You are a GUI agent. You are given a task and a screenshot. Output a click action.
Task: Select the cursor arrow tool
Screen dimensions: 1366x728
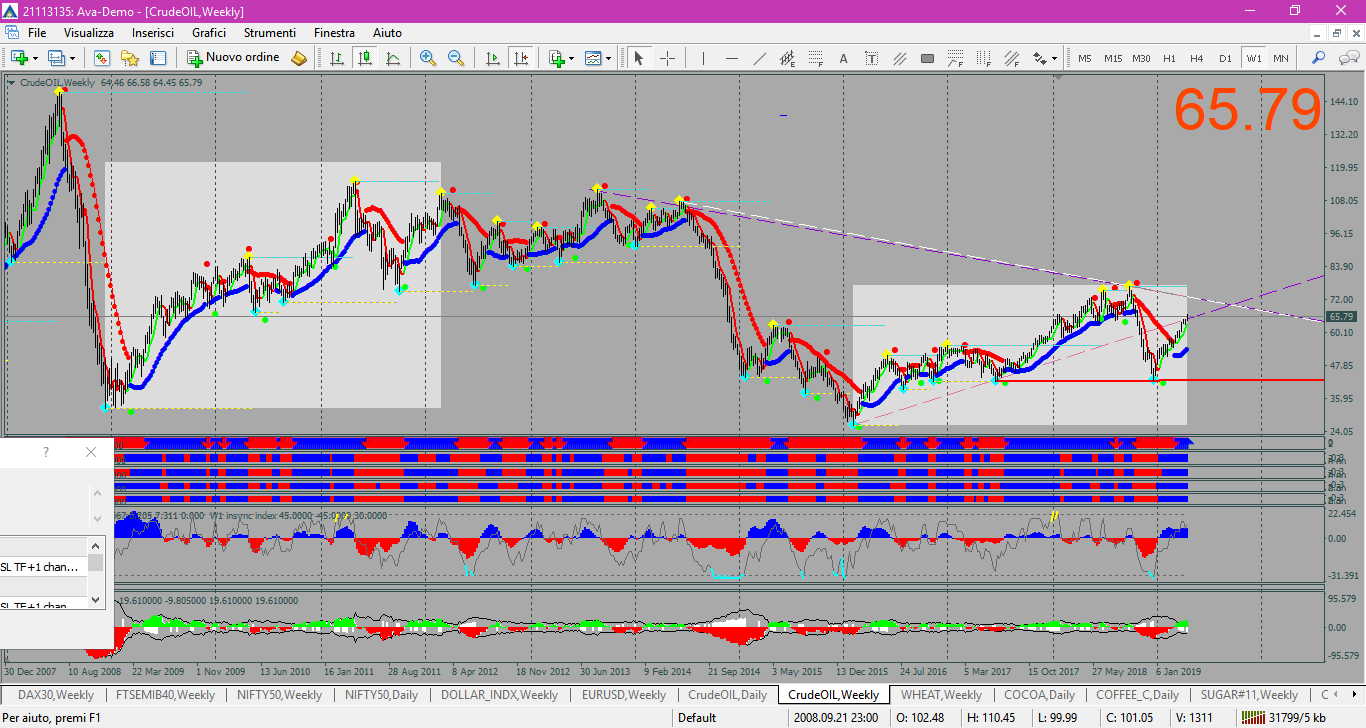(x=638, y=58)
